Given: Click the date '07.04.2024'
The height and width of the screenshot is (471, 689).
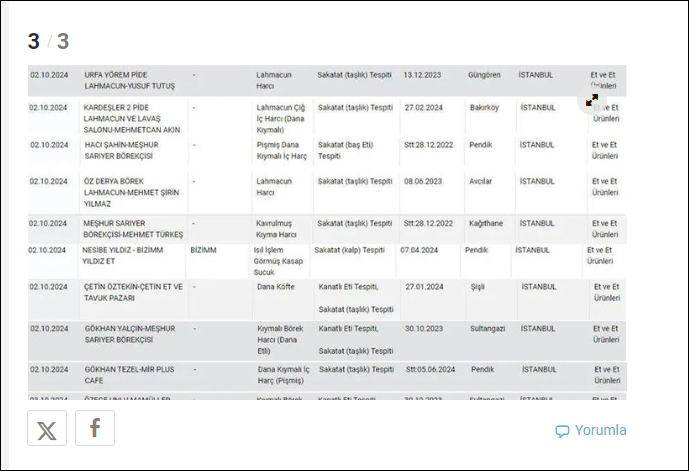Looking at the screenshot, I should [419, 250].
